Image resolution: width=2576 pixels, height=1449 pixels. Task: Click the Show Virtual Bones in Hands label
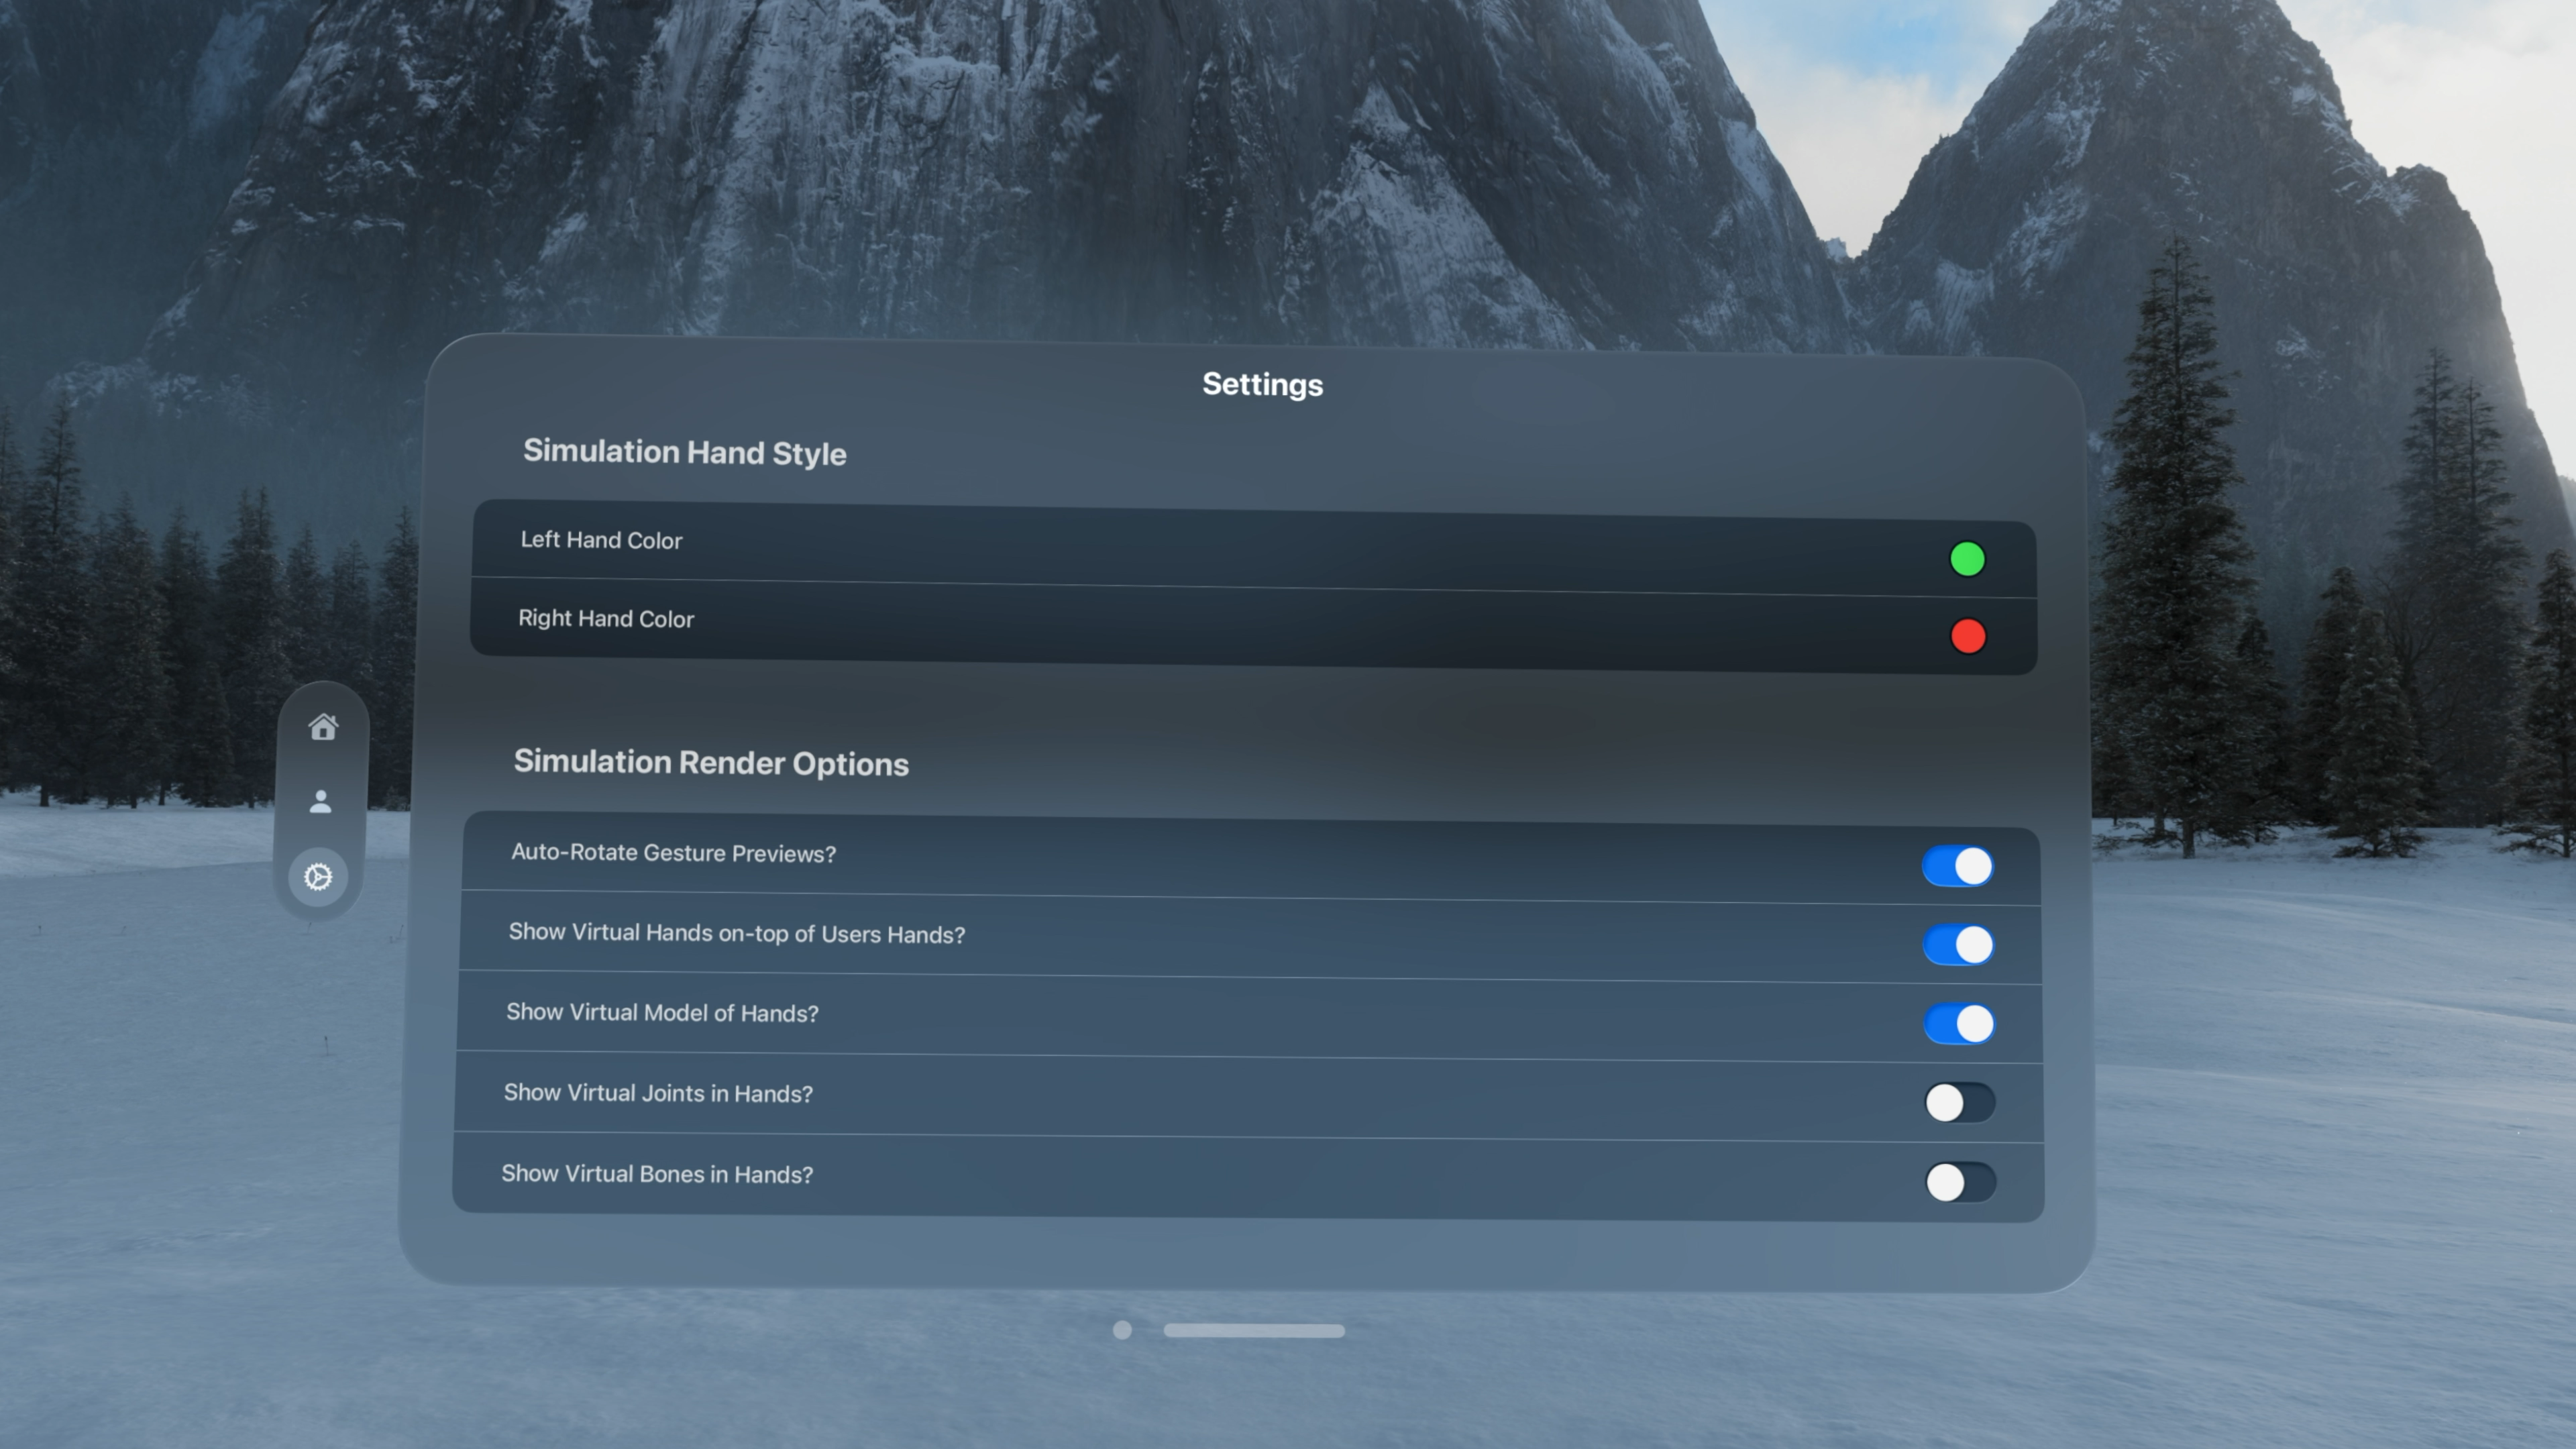657,1174
